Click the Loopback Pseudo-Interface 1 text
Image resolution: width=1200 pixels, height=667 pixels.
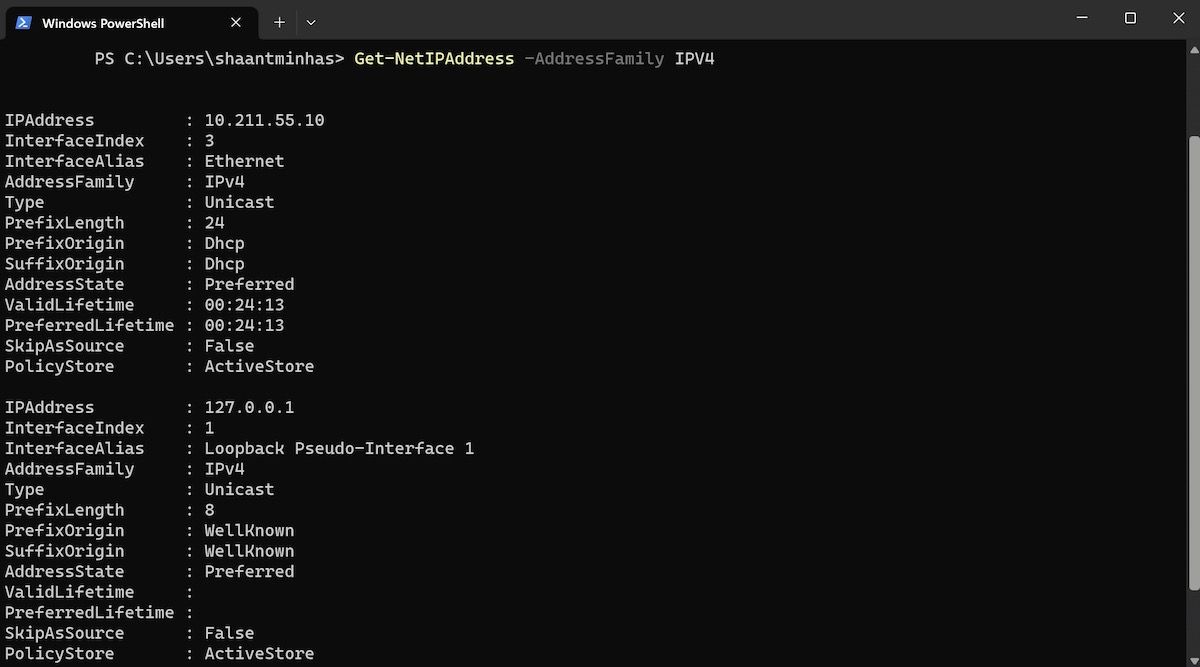point(339,448)
